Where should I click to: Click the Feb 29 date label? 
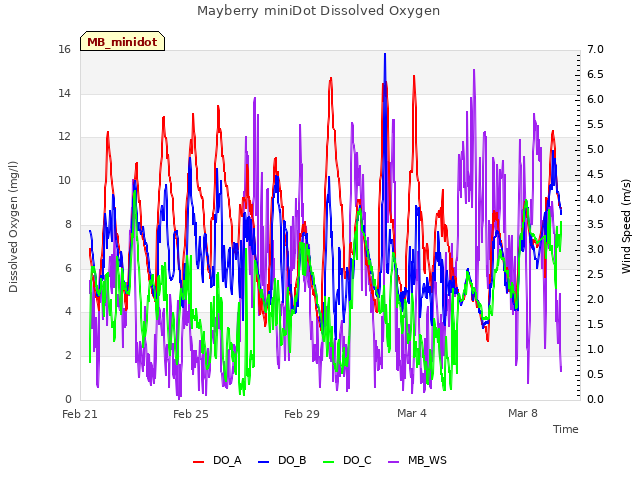tap(302, 414)
